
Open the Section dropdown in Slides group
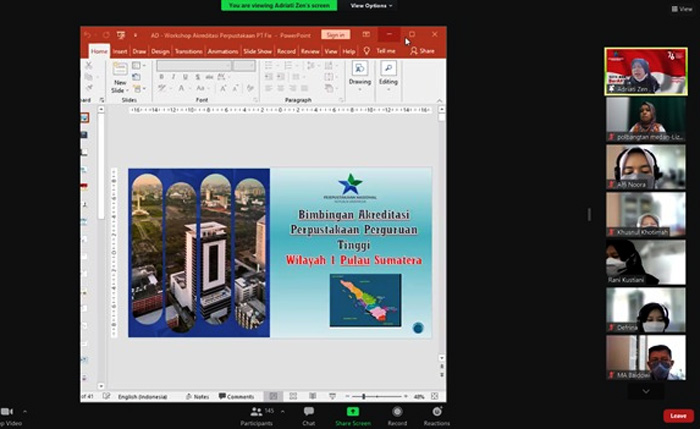click(139, 89)
